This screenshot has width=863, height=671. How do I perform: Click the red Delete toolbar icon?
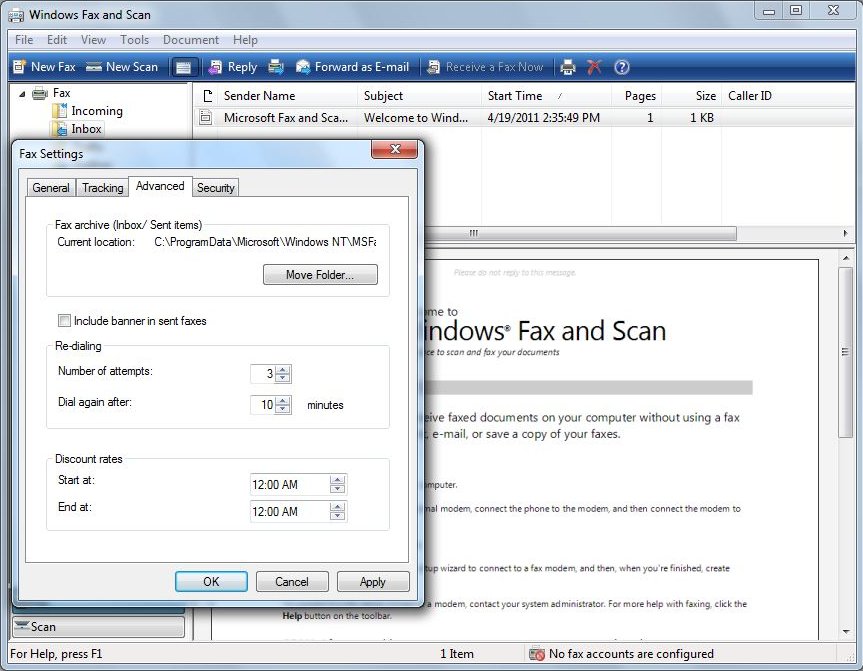click(594, 67)
